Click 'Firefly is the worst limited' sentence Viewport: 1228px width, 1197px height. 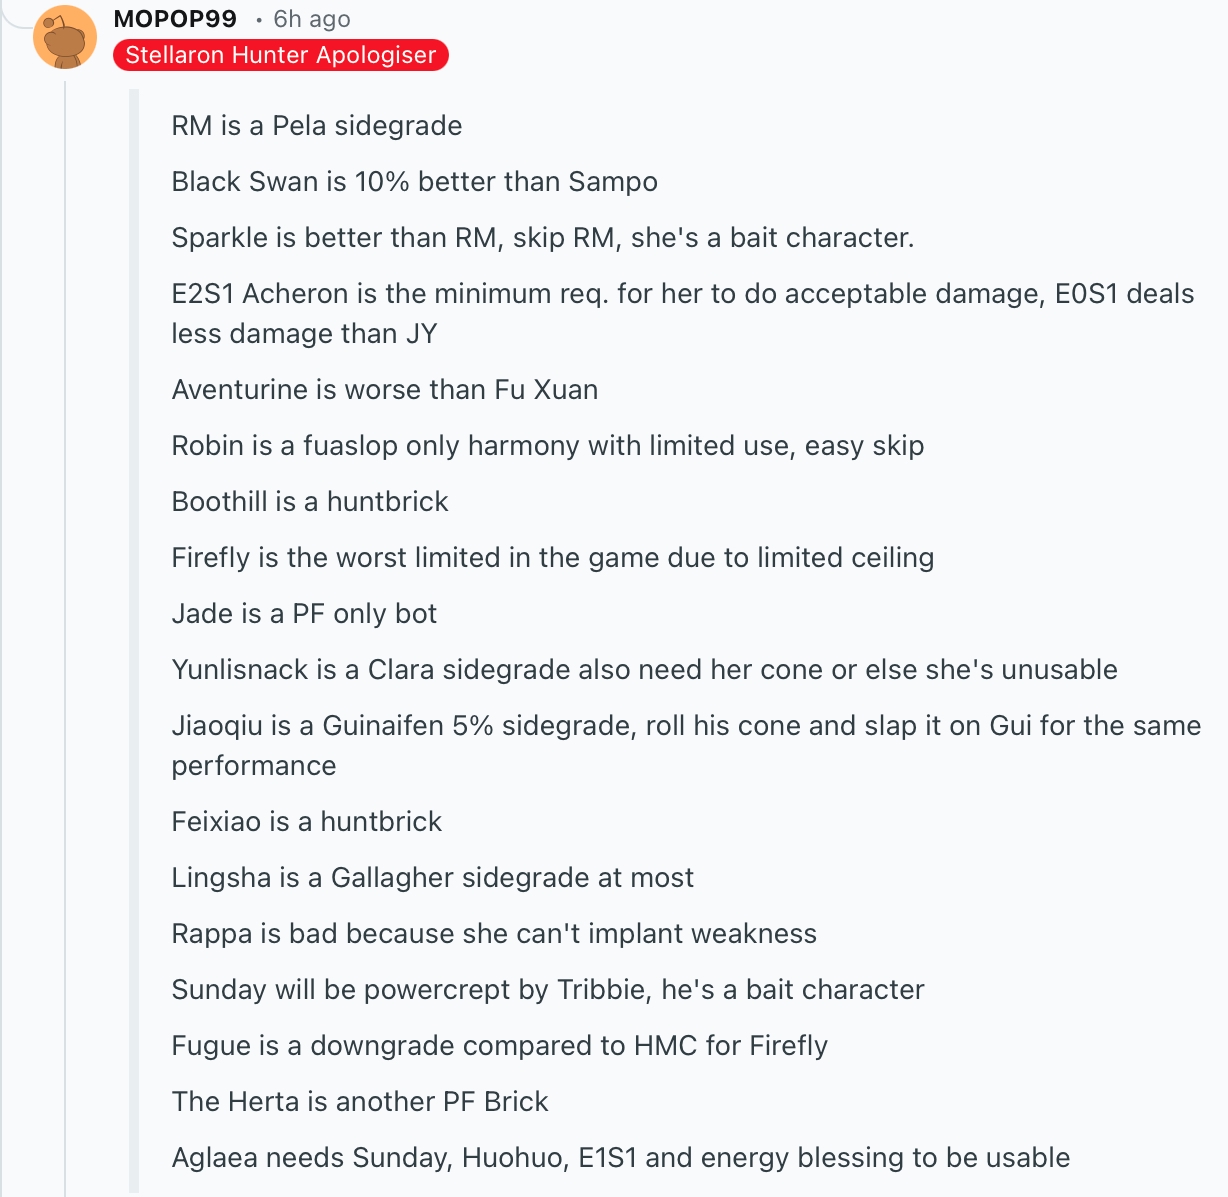[553, 558]
